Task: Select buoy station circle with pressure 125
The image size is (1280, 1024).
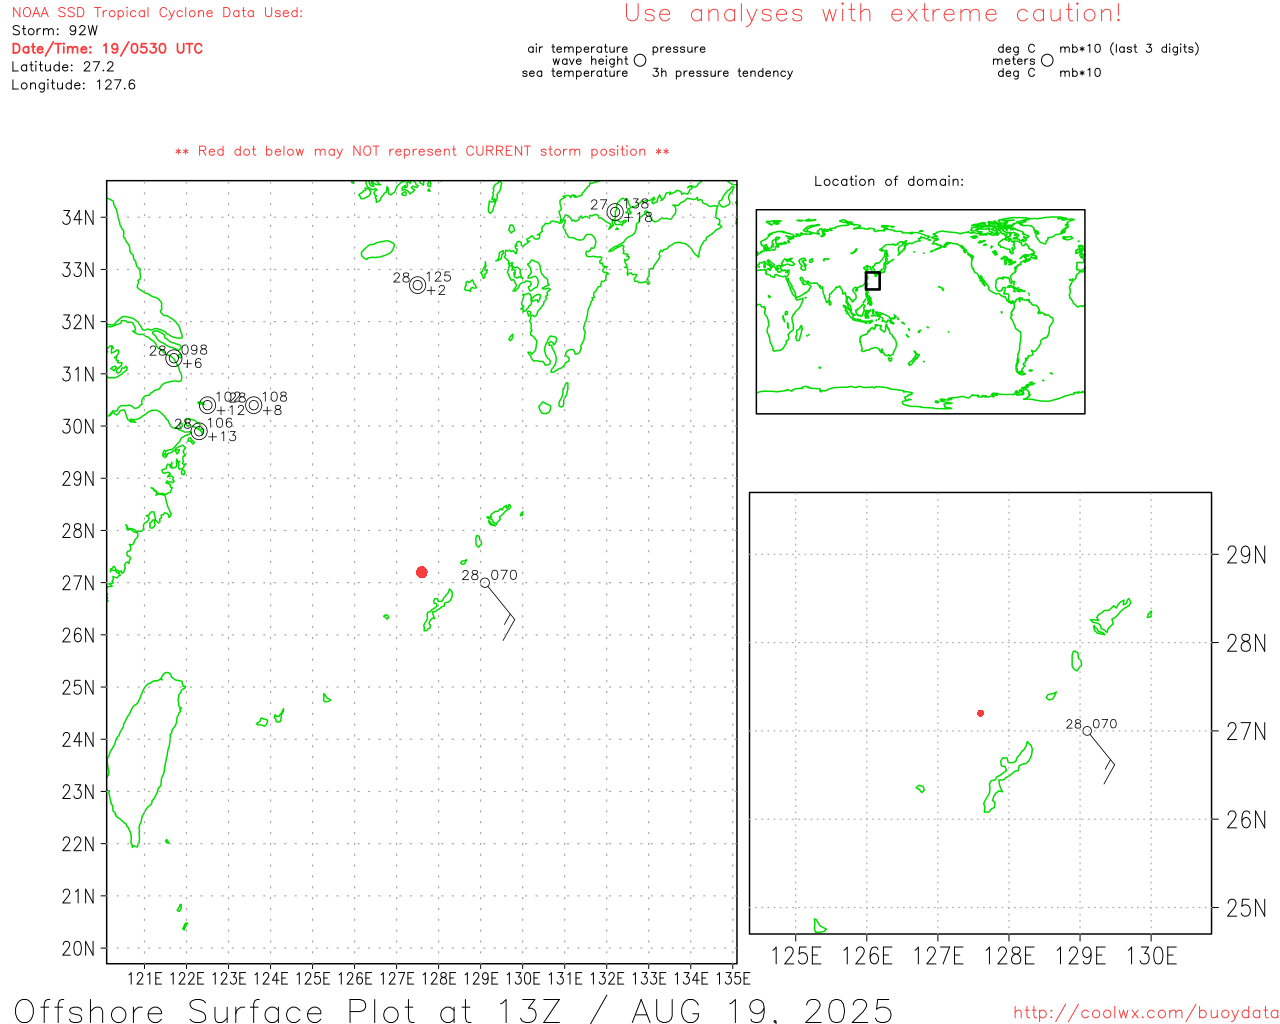Action: coord(418,285)
